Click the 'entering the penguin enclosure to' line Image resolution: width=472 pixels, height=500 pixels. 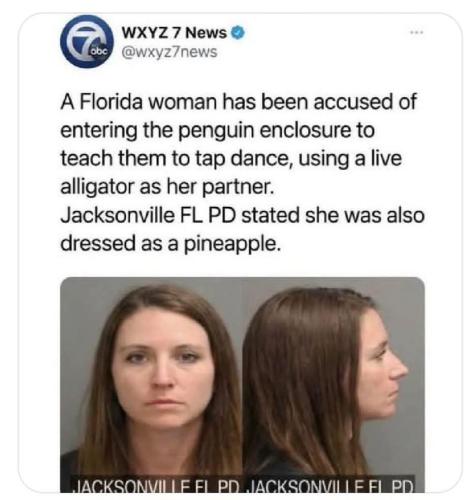(218, 130)
